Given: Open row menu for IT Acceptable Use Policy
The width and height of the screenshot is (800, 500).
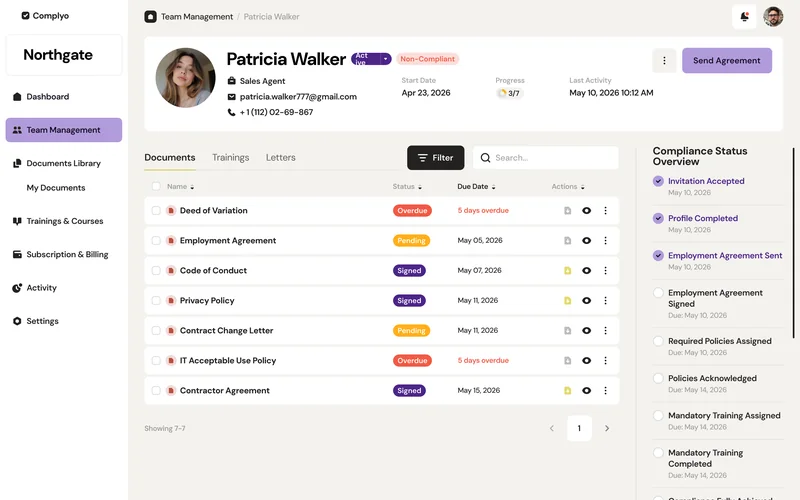Looking at the screenshot, I should point(606,361).
